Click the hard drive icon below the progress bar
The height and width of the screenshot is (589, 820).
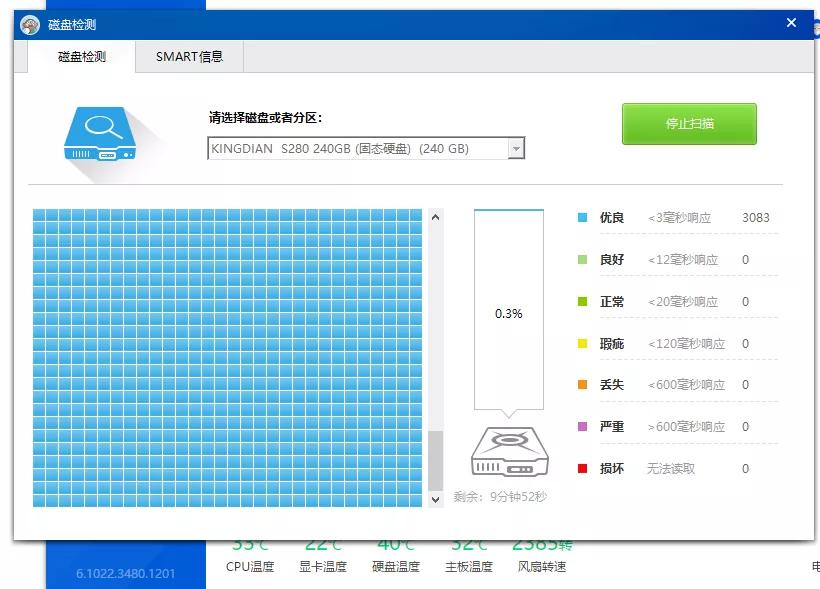(x=508, y=450)
